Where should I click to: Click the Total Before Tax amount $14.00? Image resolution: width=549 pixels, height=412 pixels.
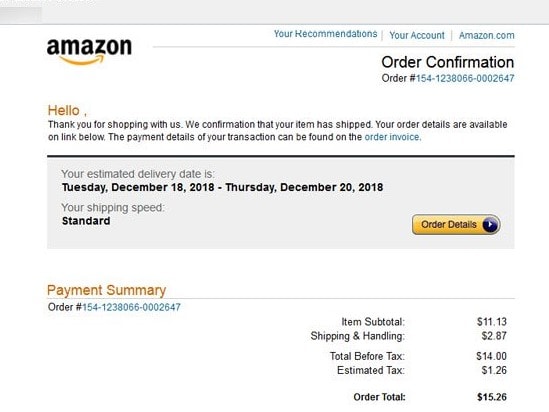coord(491,356)
